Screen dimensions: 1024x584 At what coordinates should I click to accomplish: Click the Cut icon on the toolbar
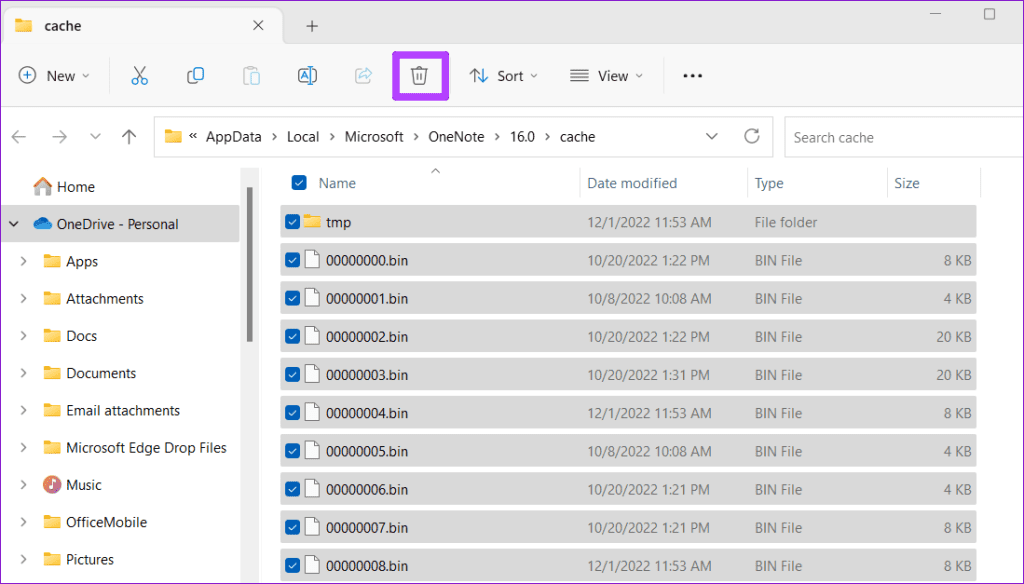139,75
